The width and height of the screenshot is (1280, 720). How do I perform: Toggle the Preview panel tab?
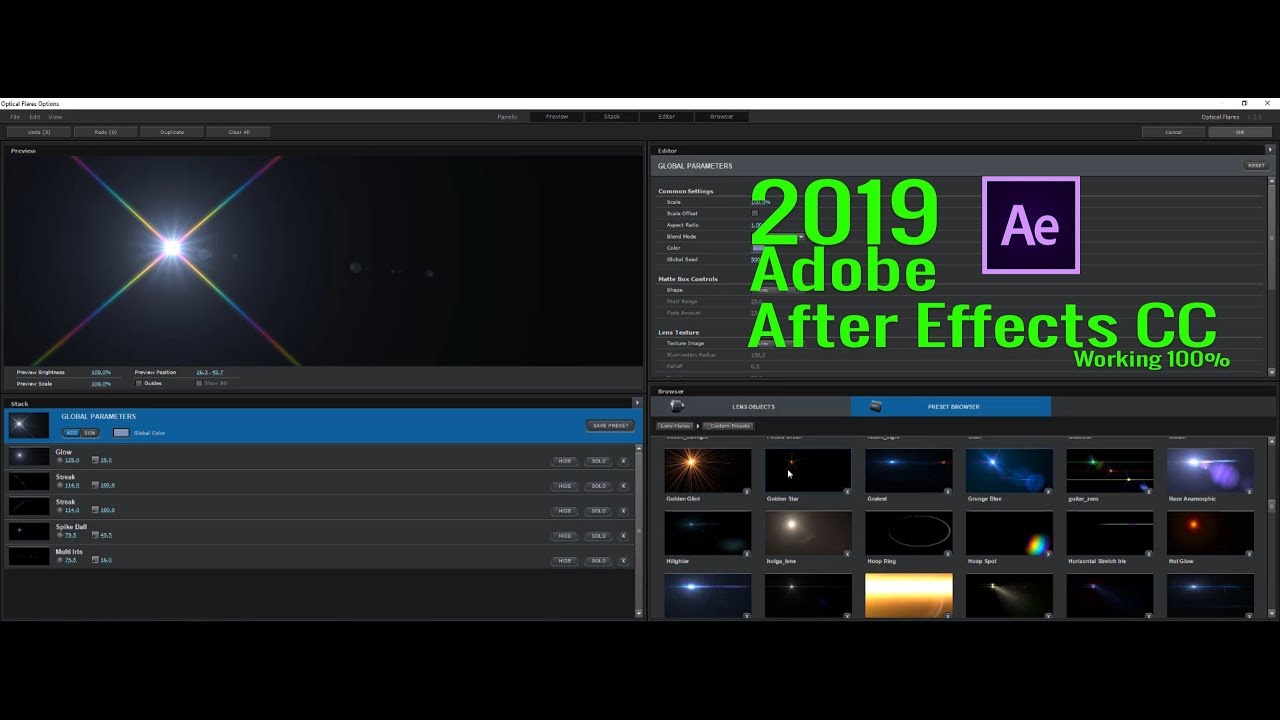tap(557, 117)
